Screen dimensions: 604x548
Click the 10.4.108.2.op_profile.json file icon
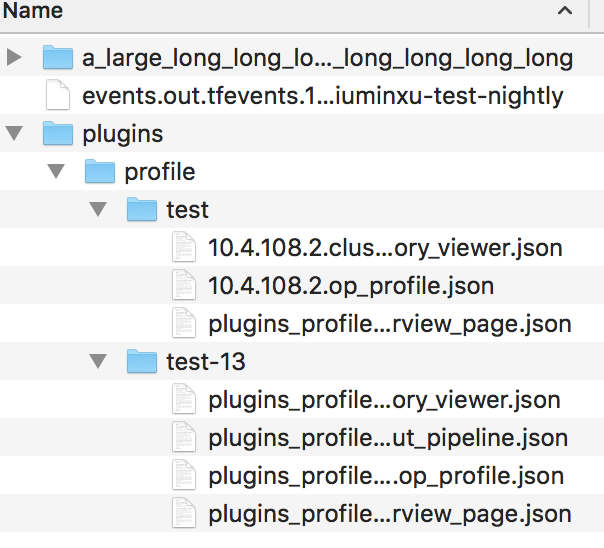(184, 285)
